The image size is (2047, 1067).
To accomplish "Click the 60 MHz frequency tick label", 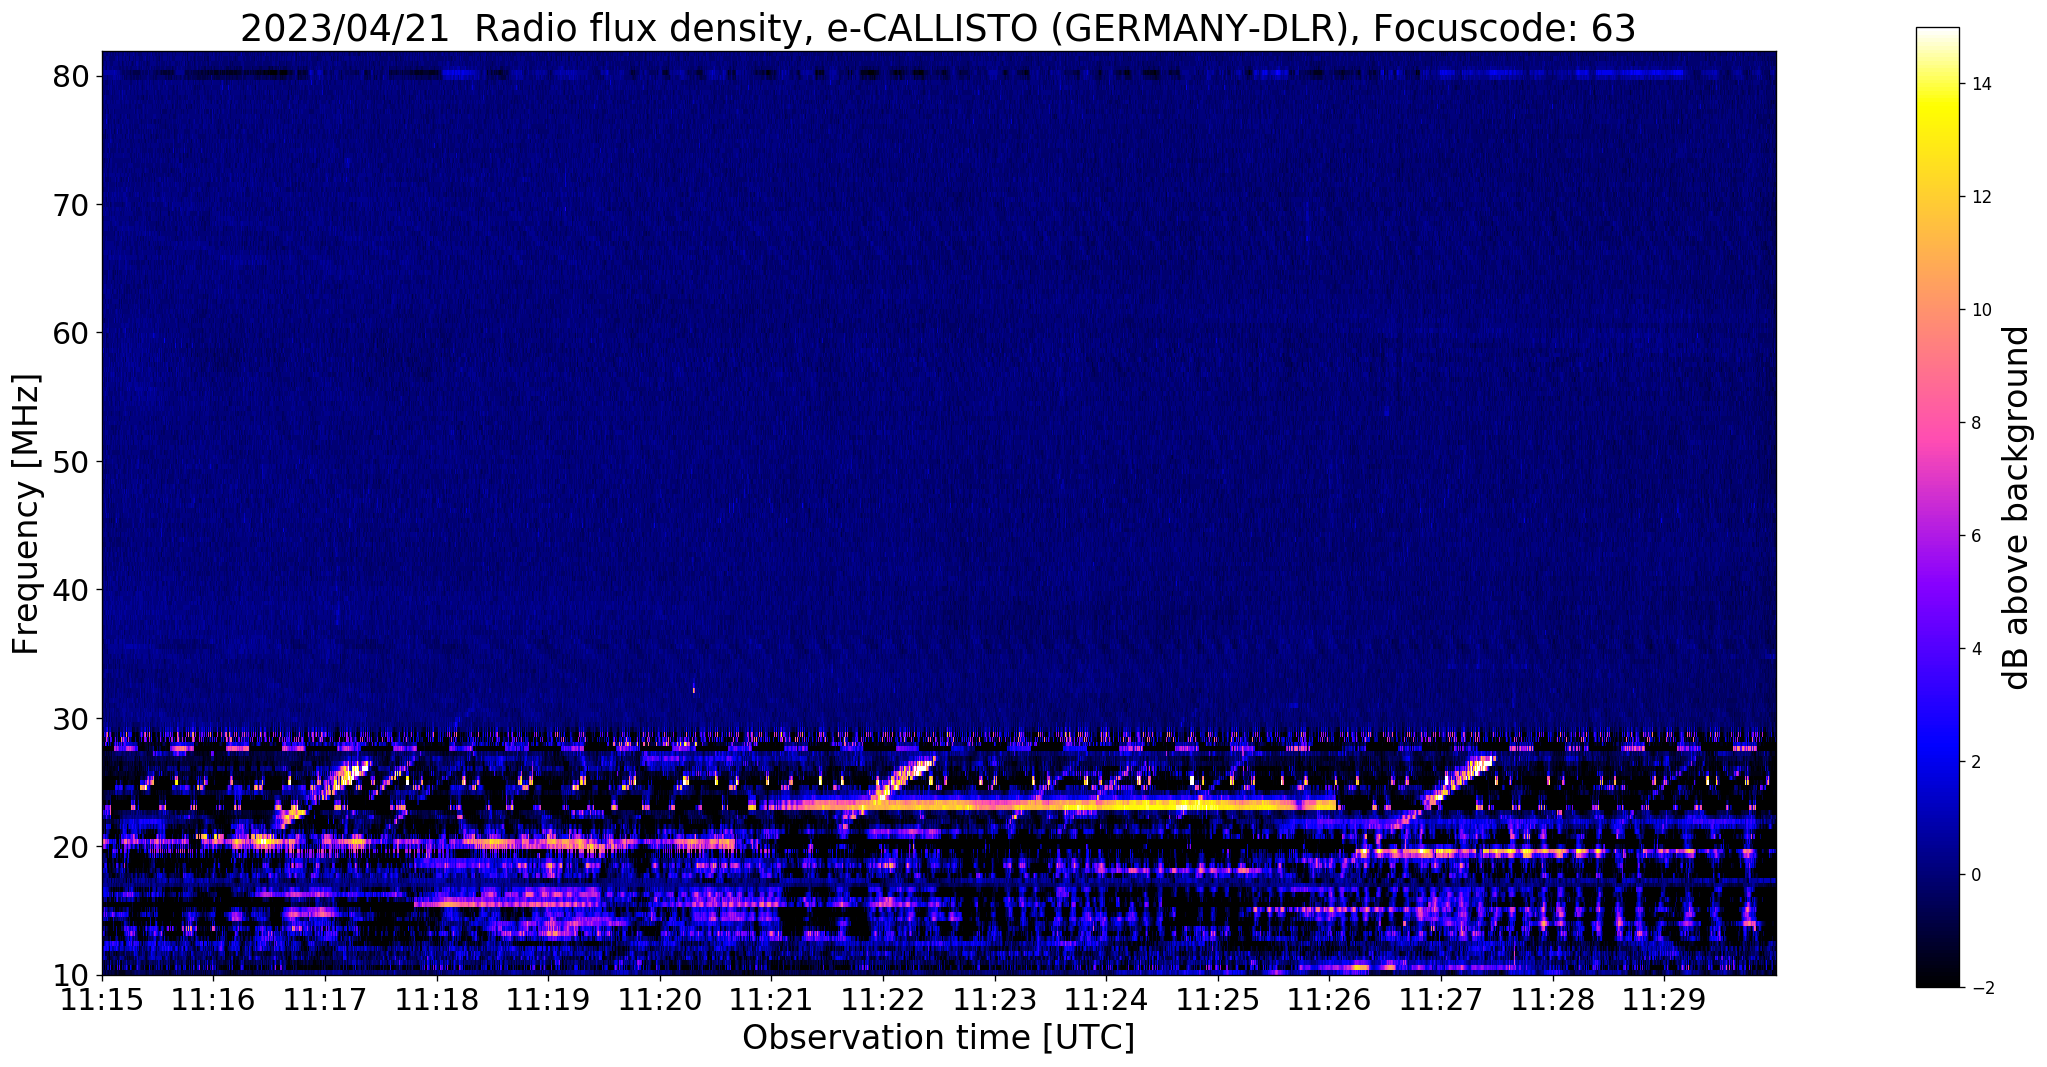I will coord(72,333).
